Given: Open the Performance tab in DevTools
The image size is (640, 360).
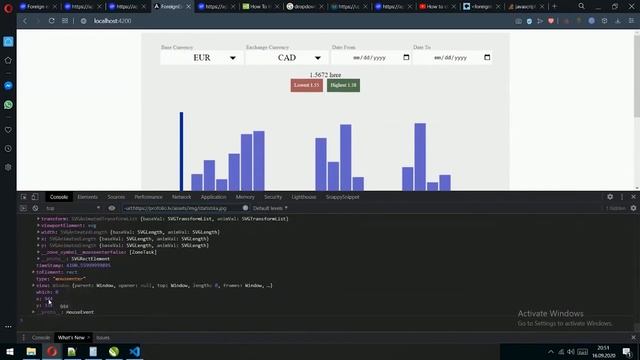Looking at the screenshot, I should [148, 197].
